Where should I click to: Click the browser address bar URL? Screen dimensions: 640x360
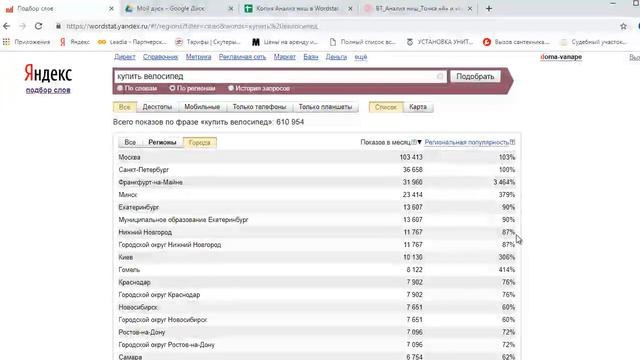[x=192, y=26]
